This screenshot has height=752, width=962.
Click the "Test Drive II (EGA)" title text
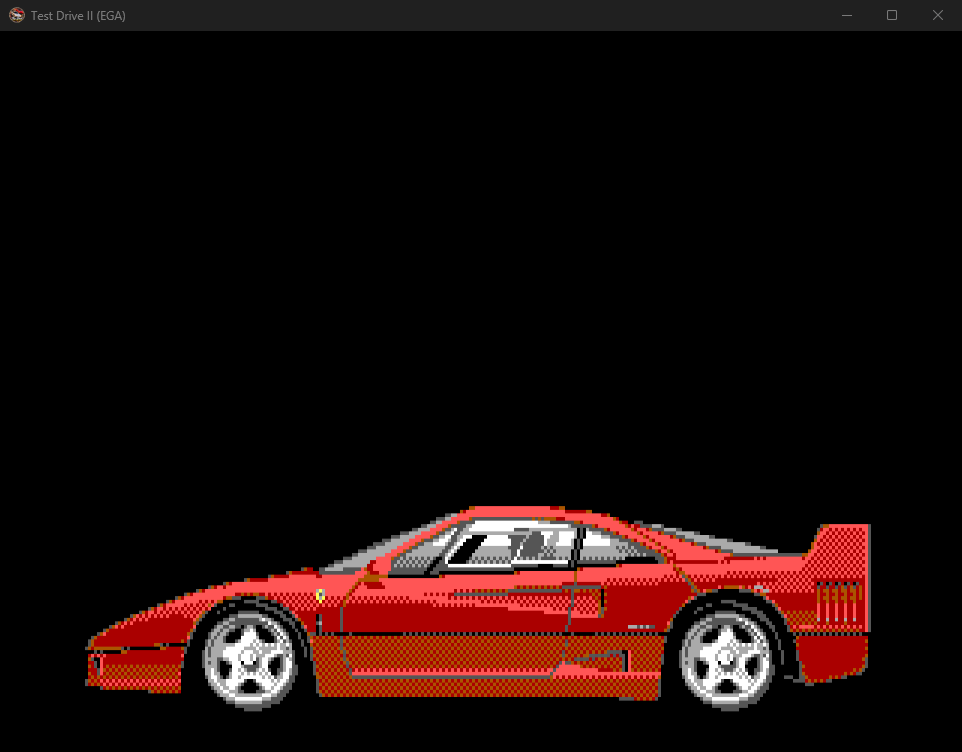78,16
